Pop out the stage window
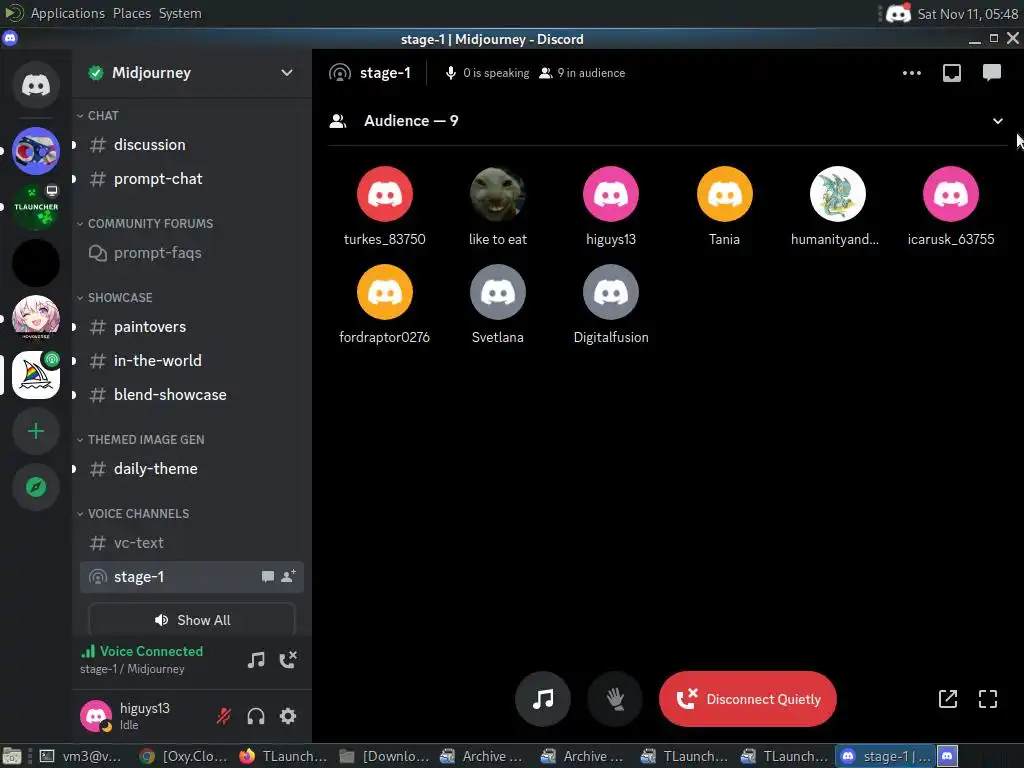Screen dimensions: 1024x768 [948, 699]
